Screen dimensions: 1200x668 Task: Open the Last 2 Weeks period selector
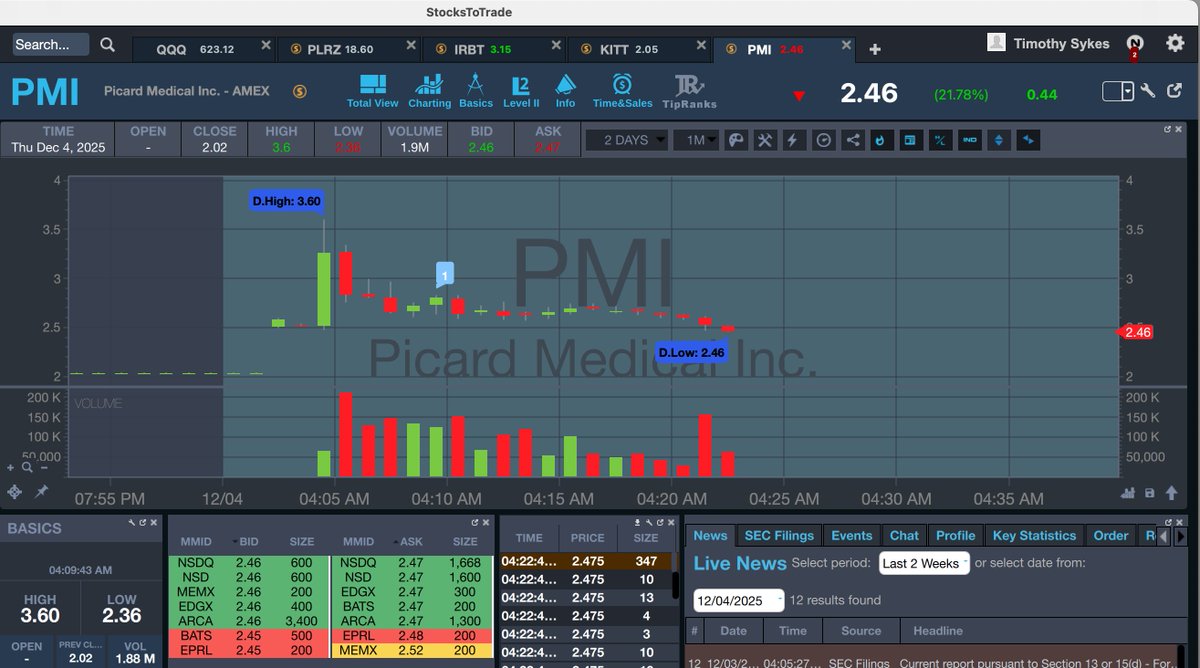pos(923,563)
